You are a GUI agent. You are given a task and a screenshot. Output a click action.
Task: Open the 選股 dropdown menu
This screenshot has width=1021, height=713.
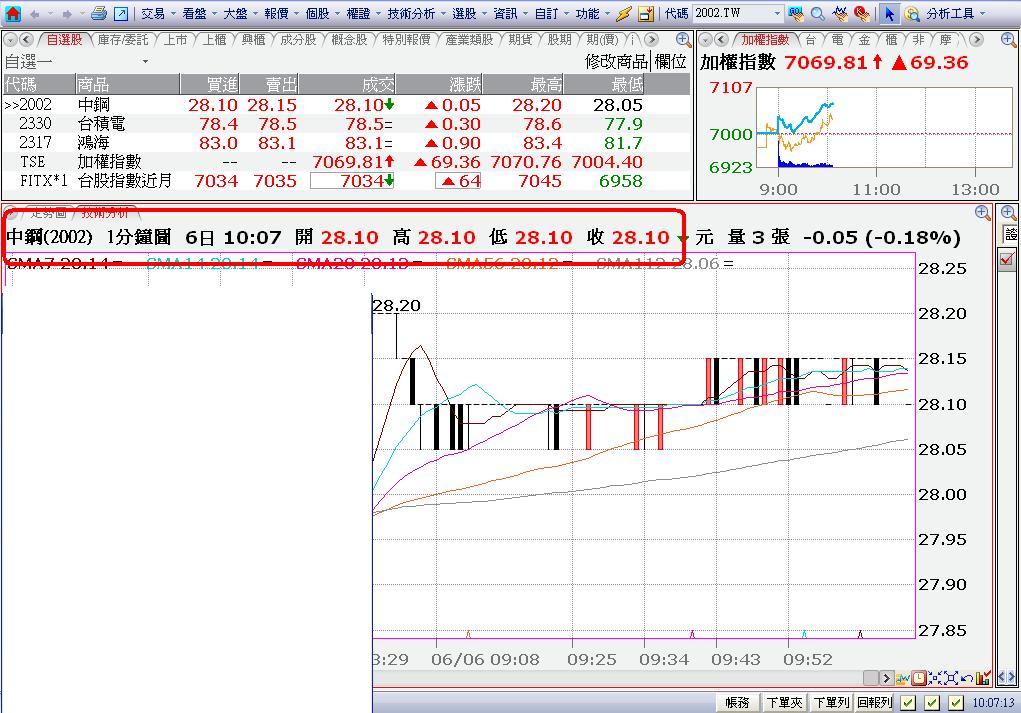click(469, 13)
